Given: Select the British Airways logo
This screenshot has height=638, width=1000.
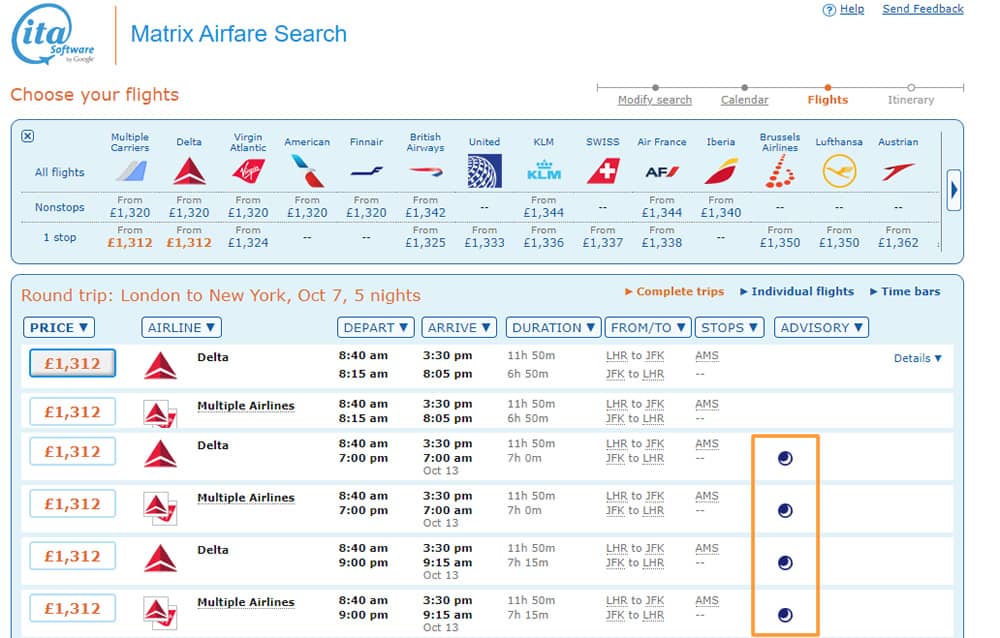Looking at the screenshot, I should click(425, 171).
